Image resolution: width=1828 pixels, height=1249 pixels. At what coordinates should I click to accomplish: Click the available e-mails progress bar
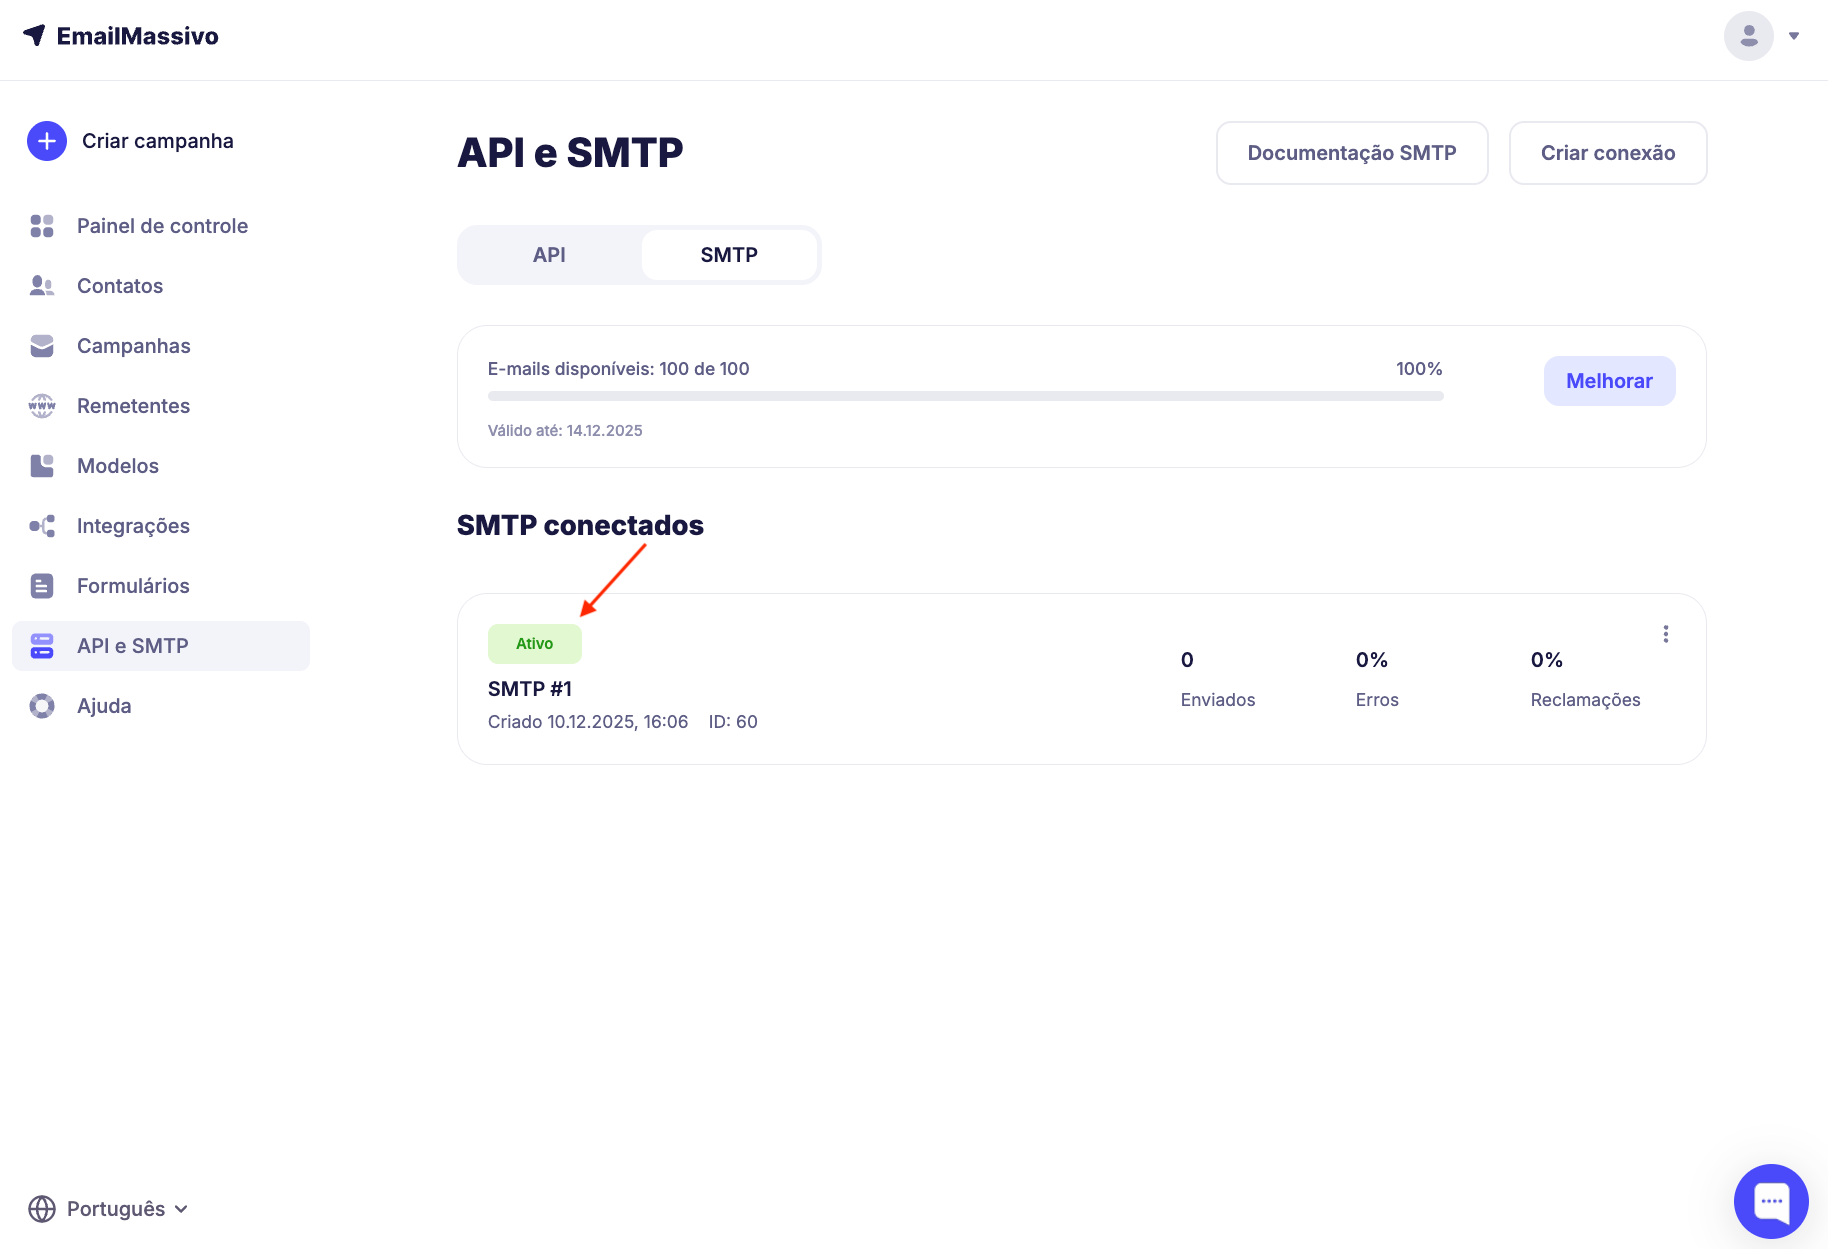[965, 396]
